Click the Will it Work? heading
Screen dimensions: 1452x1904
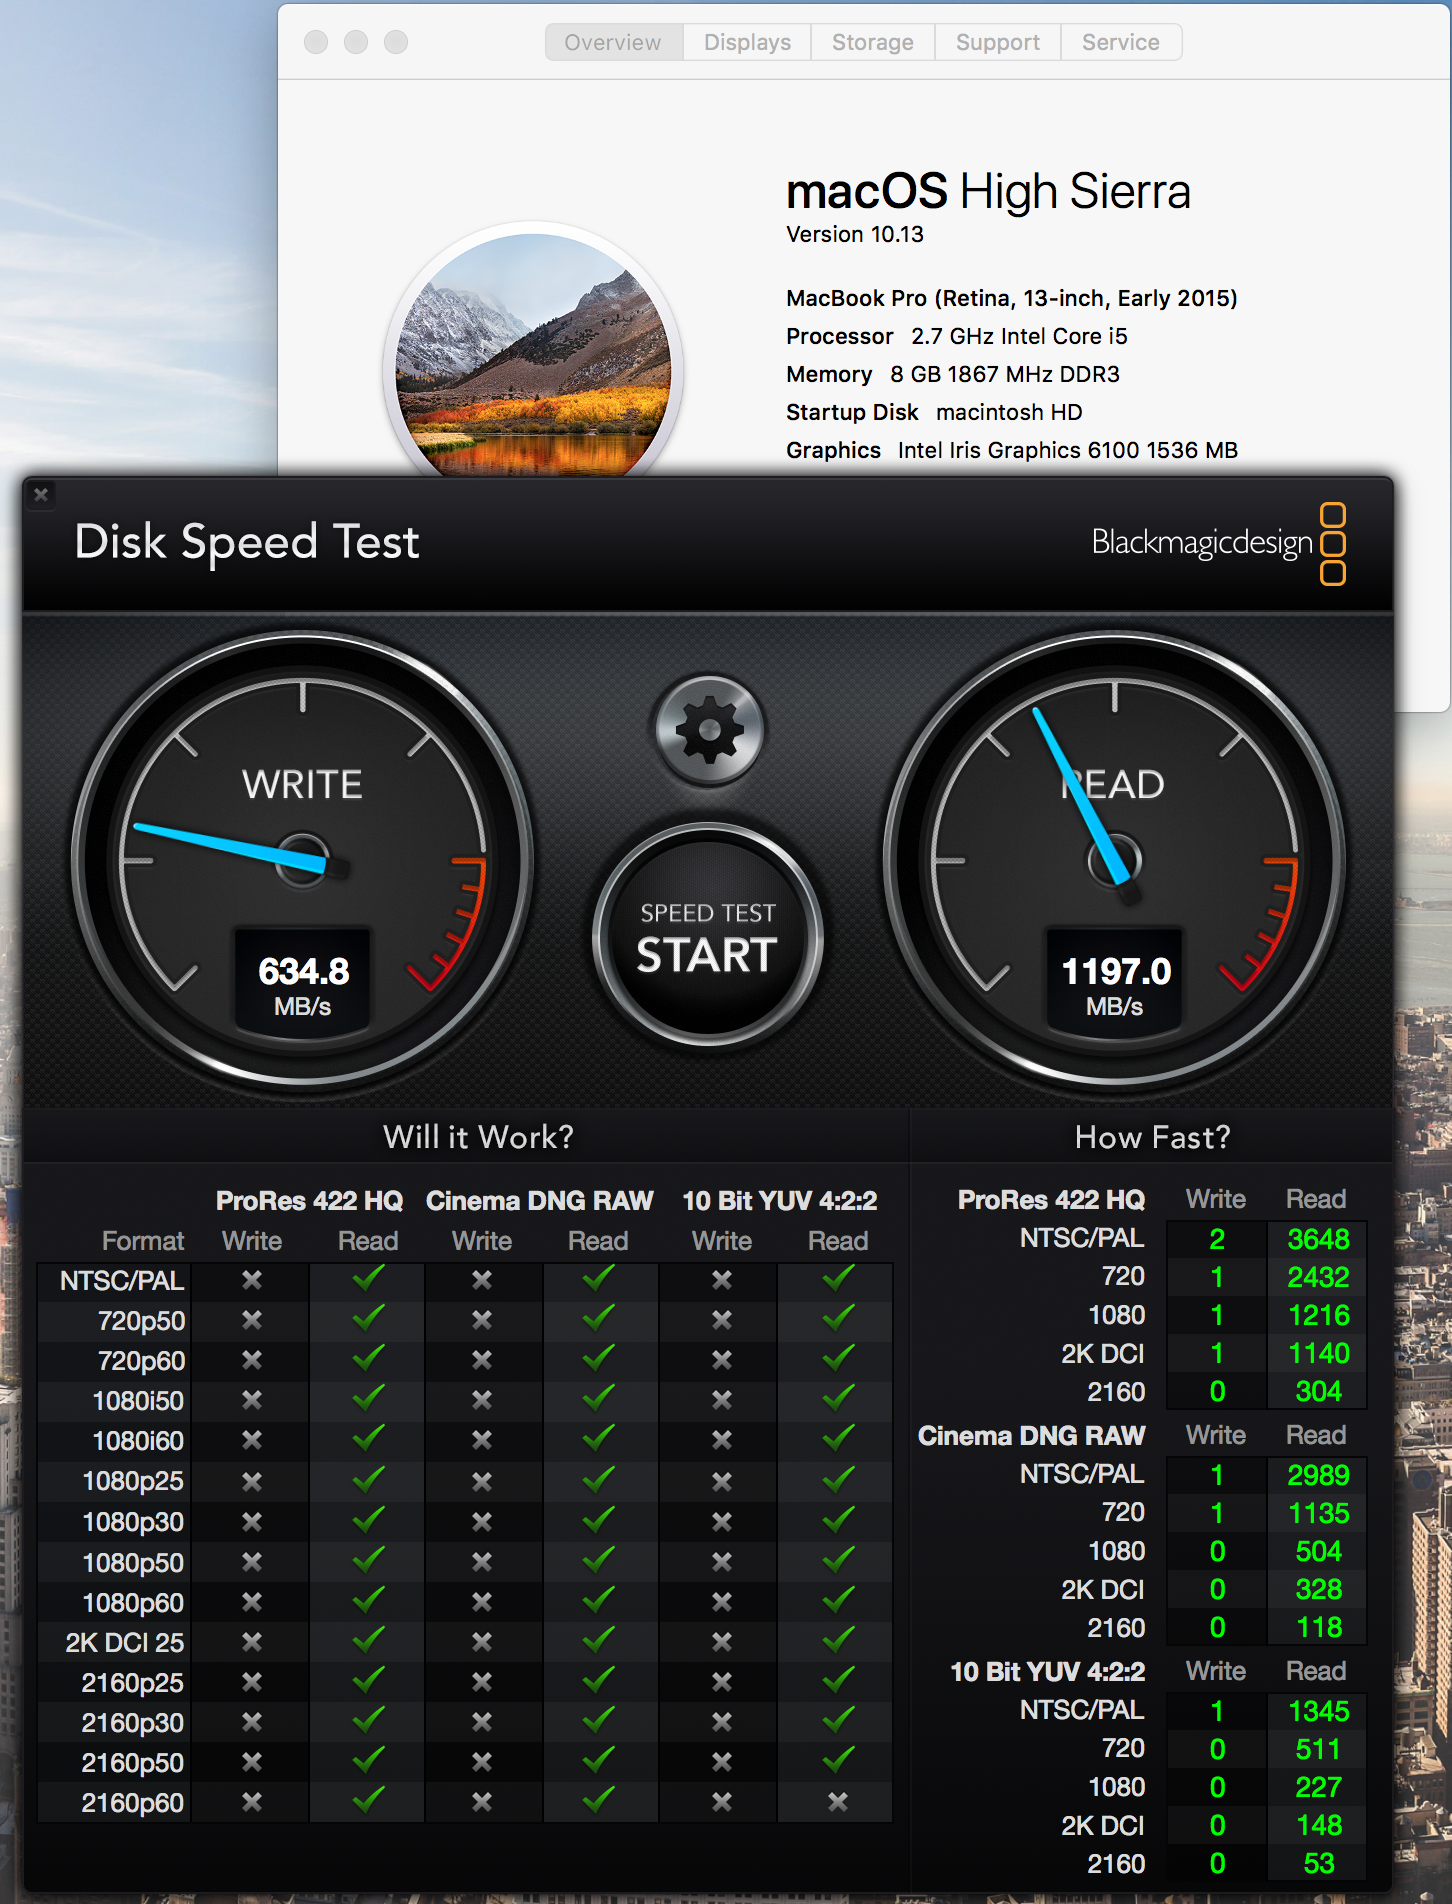[x=478, y=1137]
